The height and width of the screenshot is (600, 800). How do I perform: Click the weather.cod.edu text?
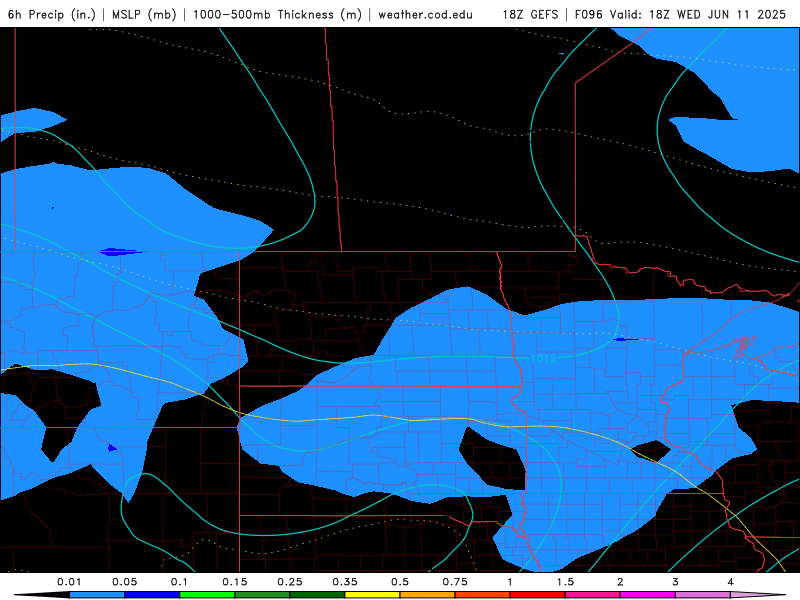point(425,14)
